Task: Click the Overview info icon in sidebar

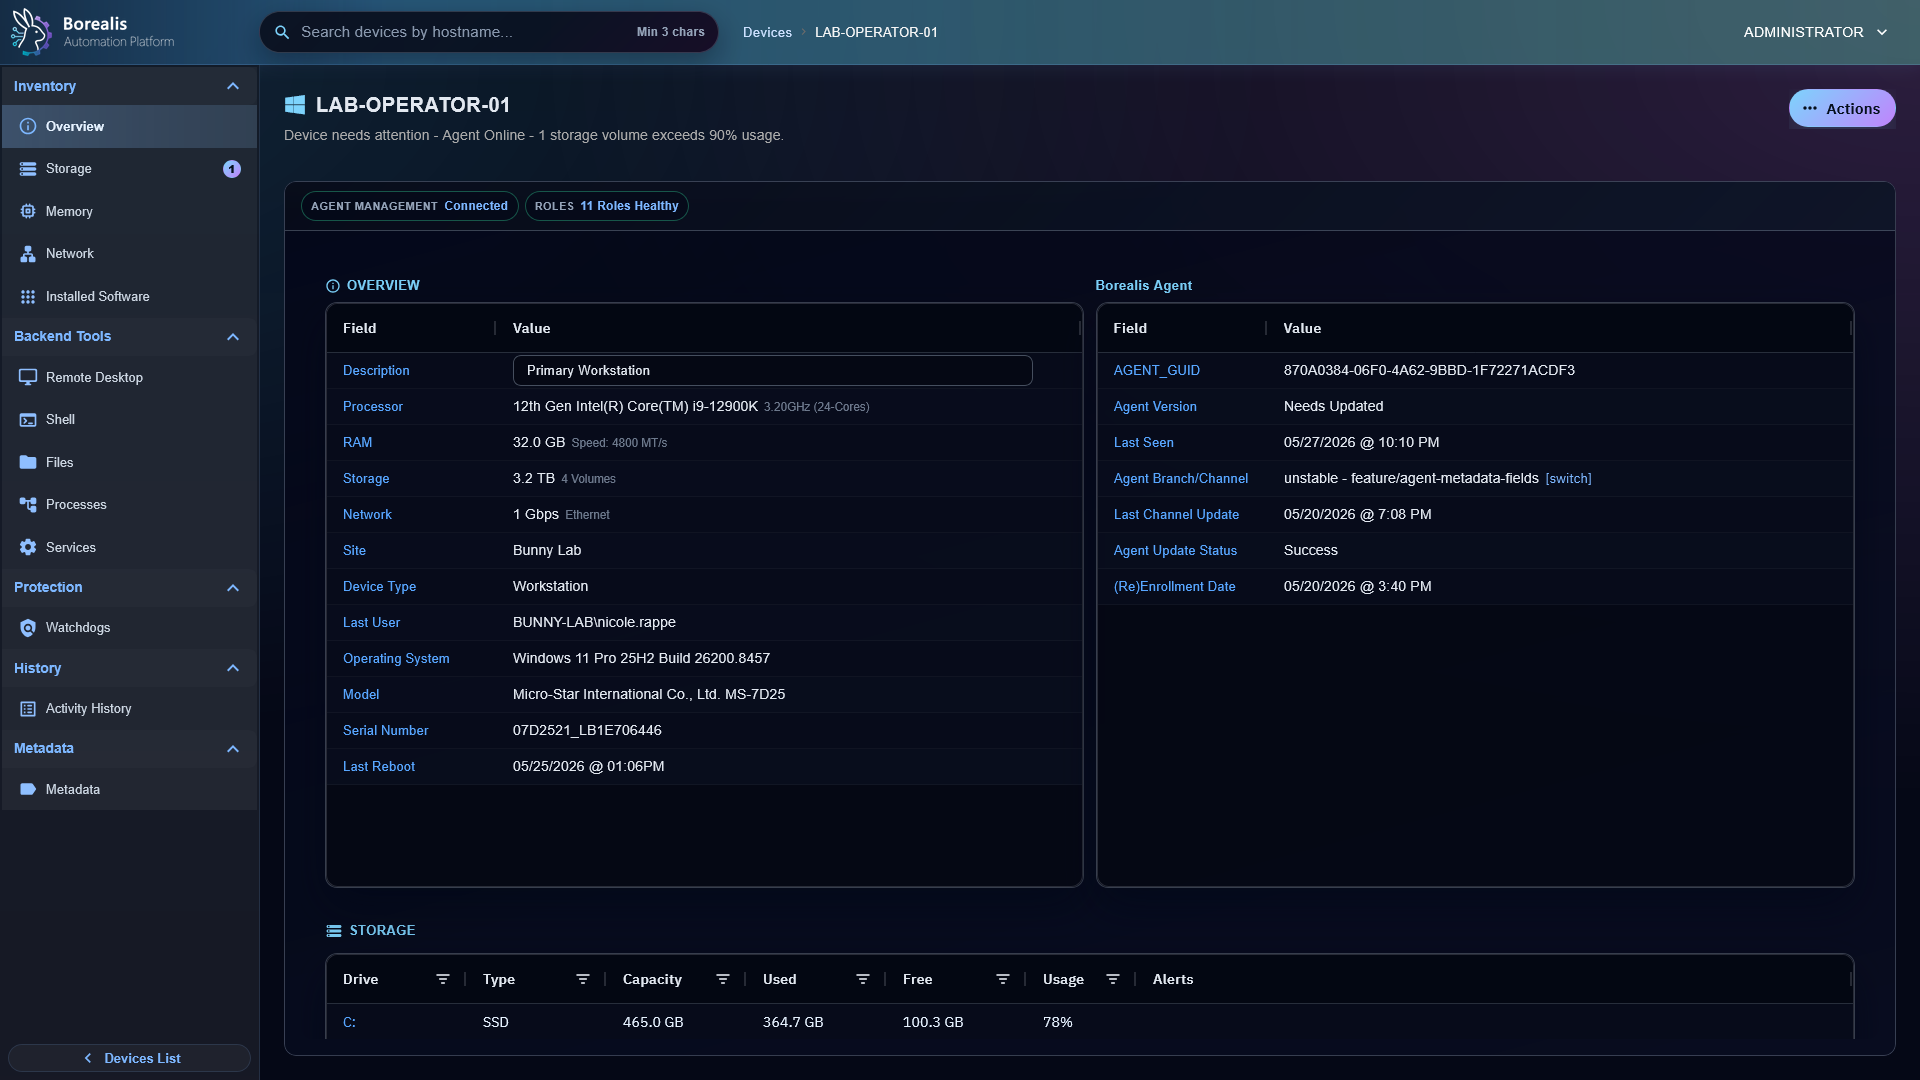Action: 28,127
